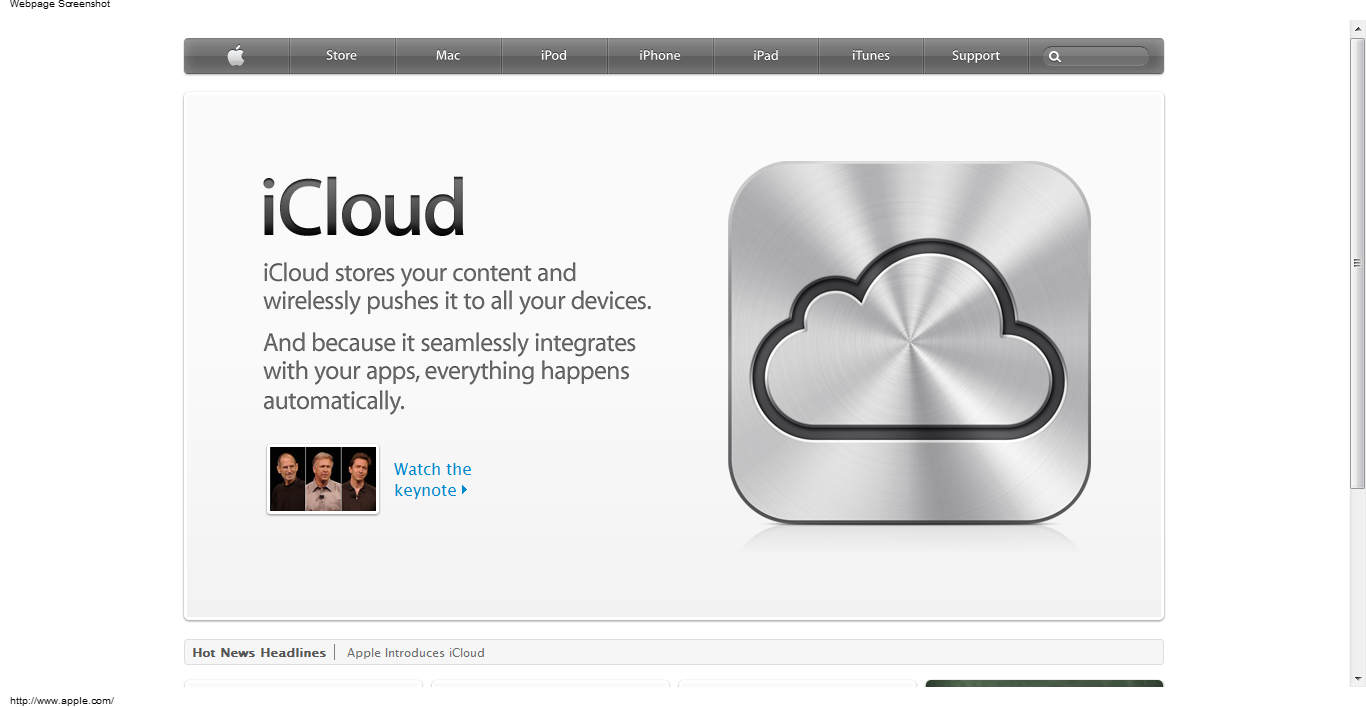The width and height of the screenshot is (1366, 707).
Task: Click the page scrollbar up arrow
Action: [1357, 29]
